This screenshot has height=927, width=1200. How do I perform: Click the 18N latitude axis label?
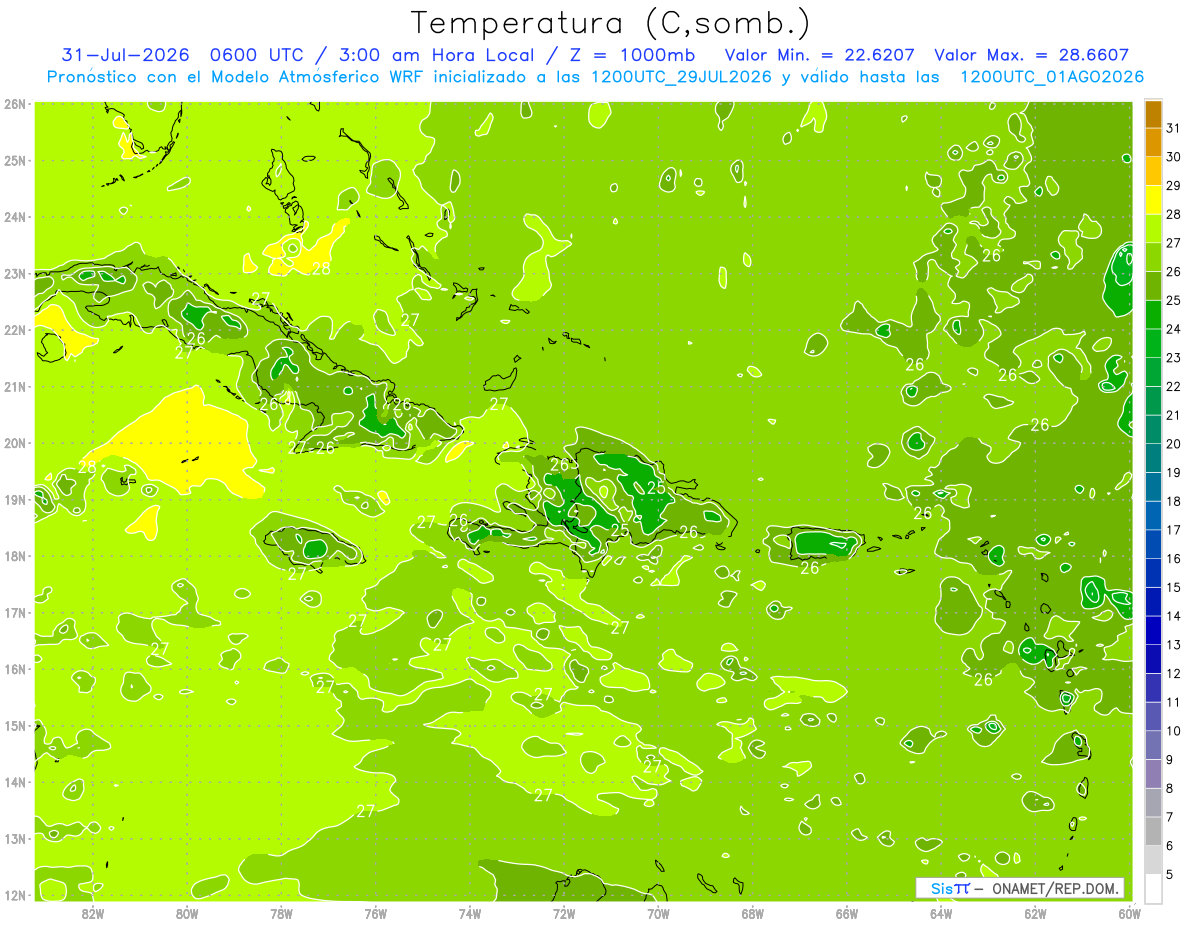pyautogui.click(x=15, y=556)
